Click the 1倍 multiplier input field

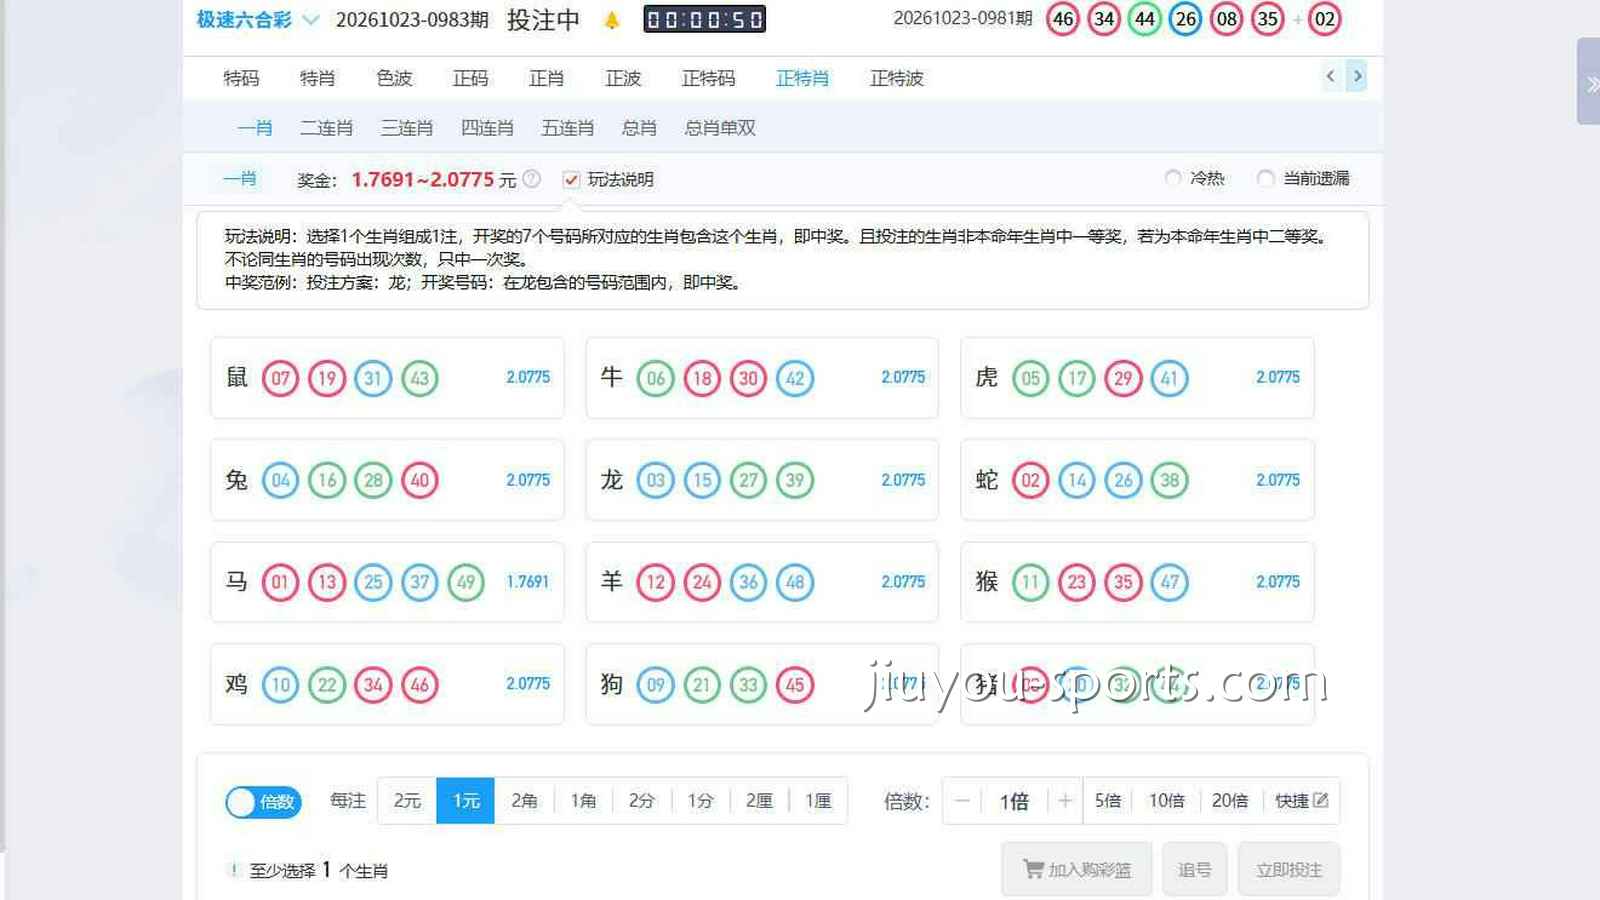click(x=1014, y=801)
